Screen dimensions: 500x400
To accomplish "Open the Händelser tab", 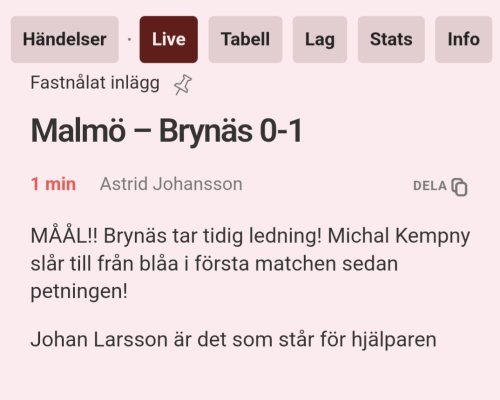I will pyautogui.click(x=65, y=39).
